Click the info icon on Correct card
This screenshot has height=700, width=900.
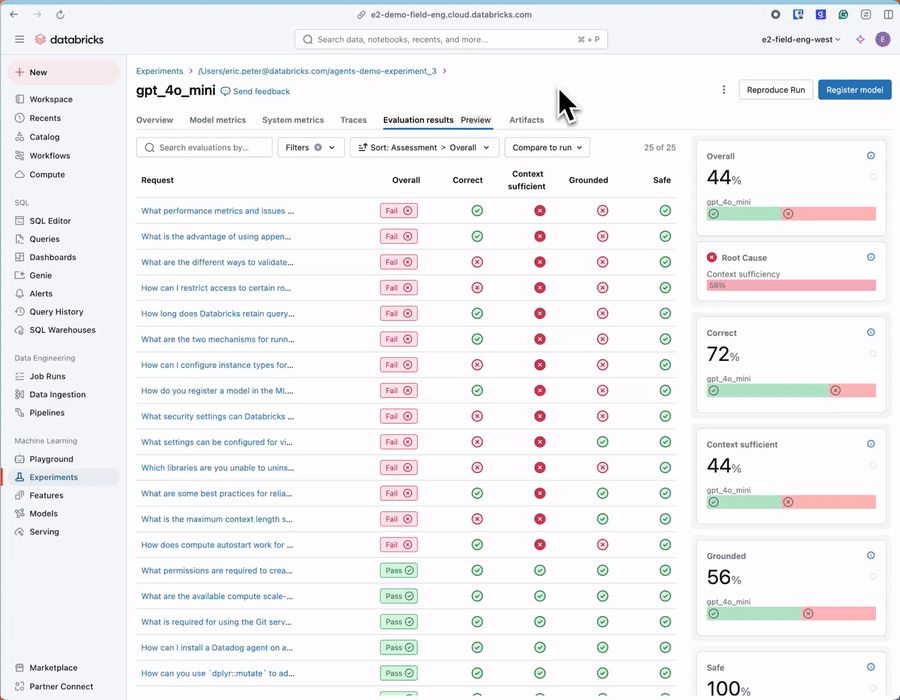[871, 333]
